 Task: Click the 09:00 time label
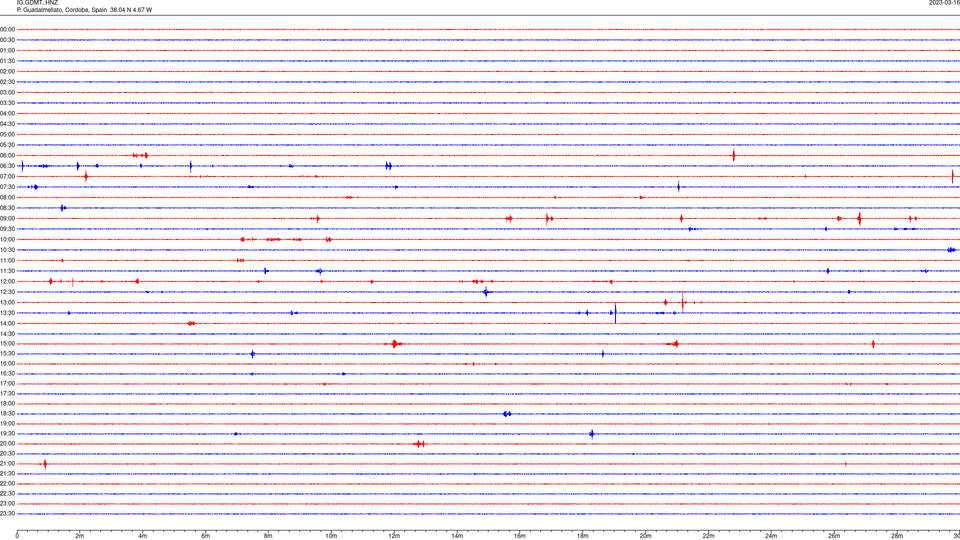[x=7, y=219]
